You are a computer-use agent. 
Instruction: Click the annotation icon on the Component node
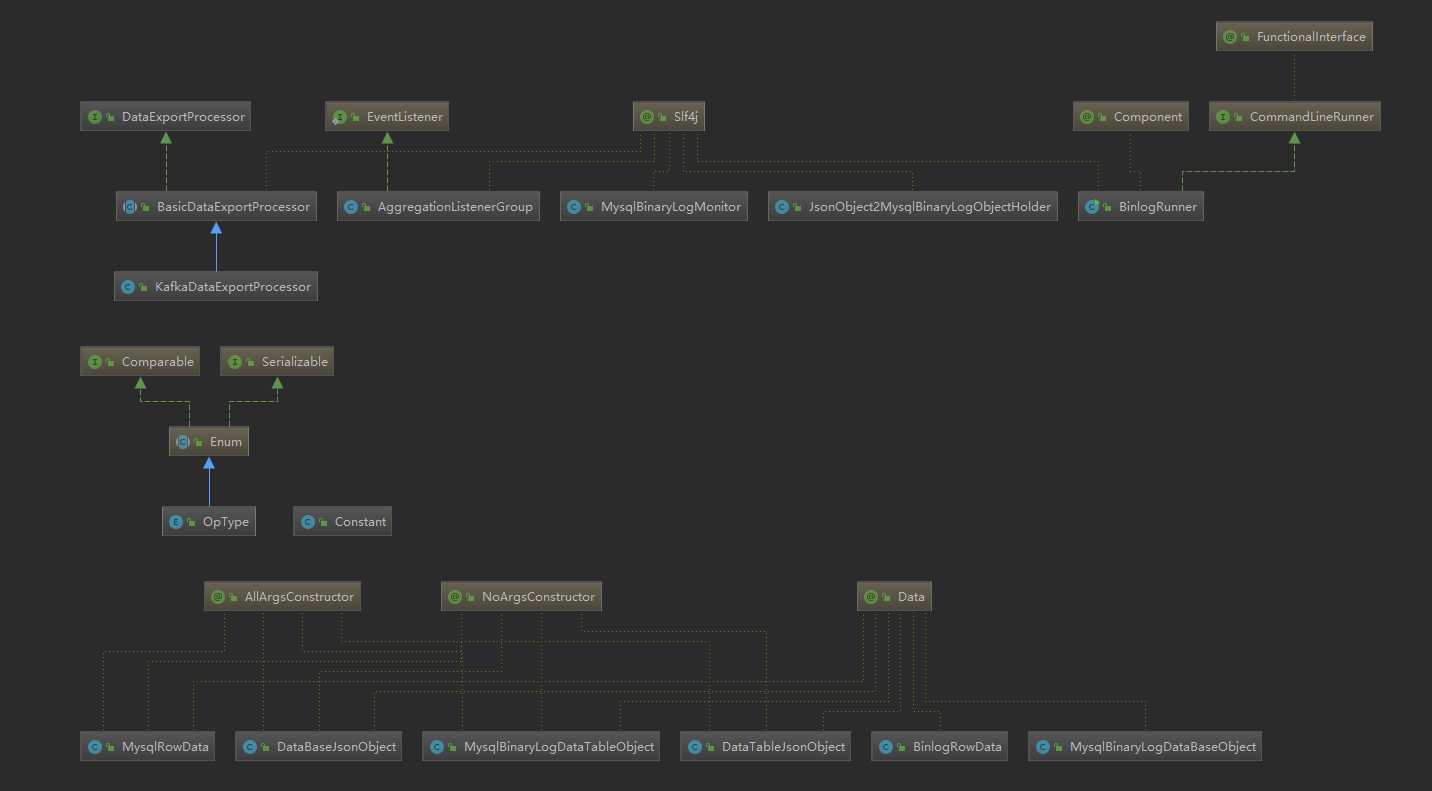coord(1087,117)
